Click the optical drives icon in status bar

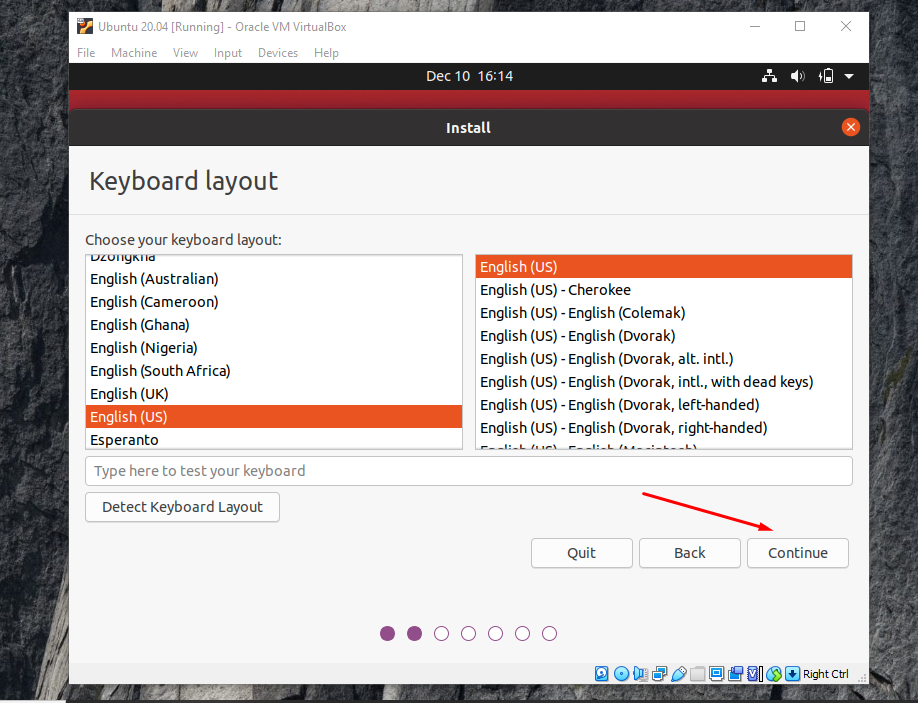point(621,673)
